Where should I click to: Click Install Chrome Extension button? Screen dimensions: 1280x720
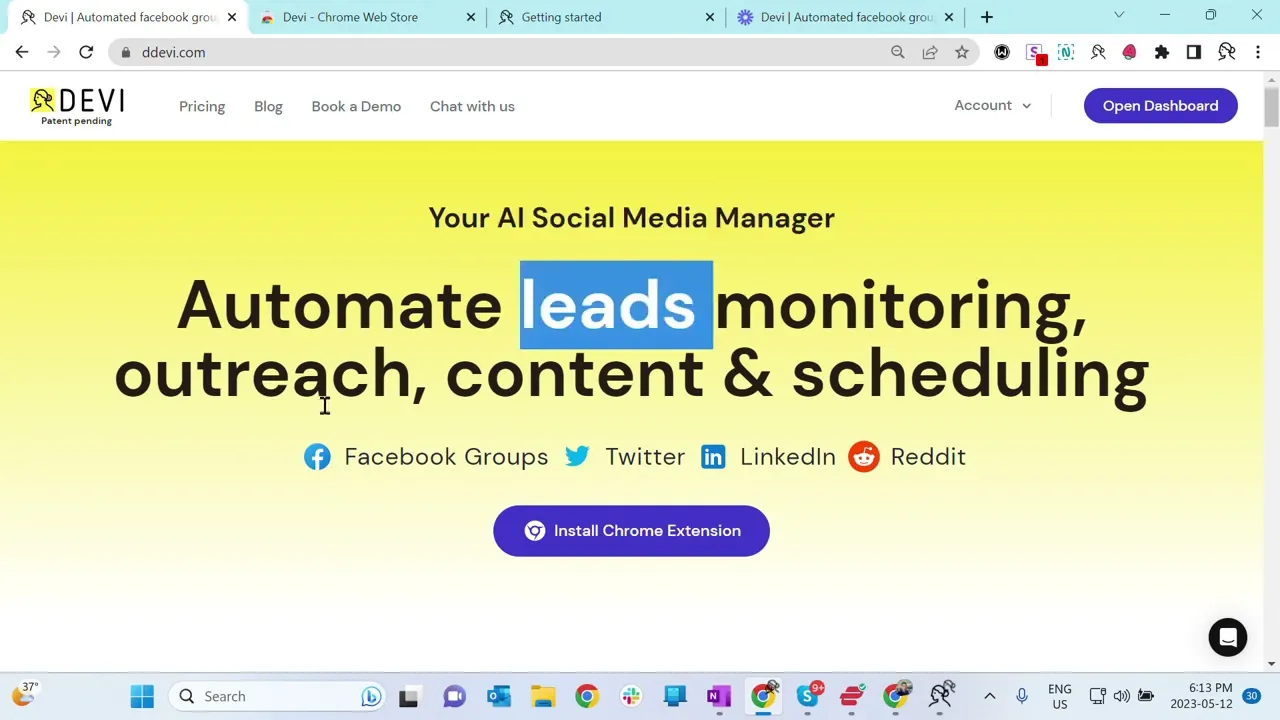pyautogui.click(x=631, y=531)
